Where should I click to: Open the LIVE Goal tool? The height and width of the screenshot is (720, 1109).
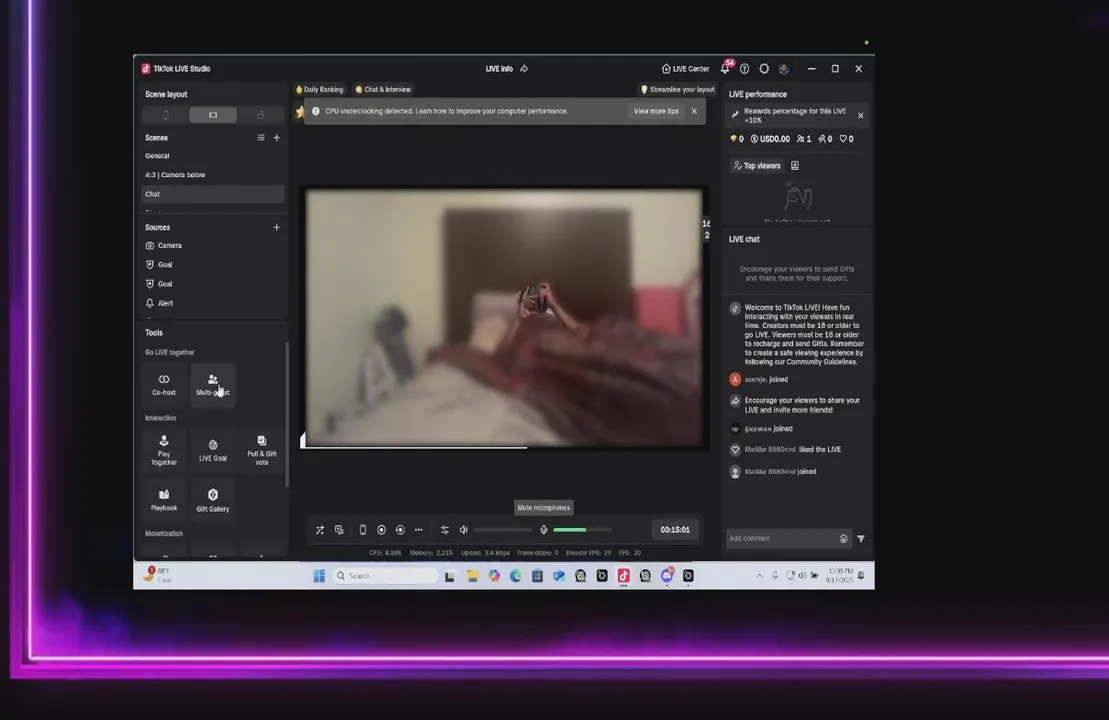point(213,451)
